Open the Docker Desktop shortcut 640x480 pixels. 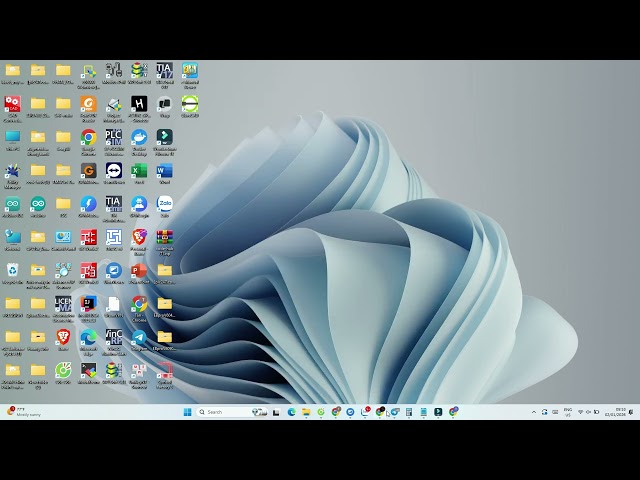139,138
